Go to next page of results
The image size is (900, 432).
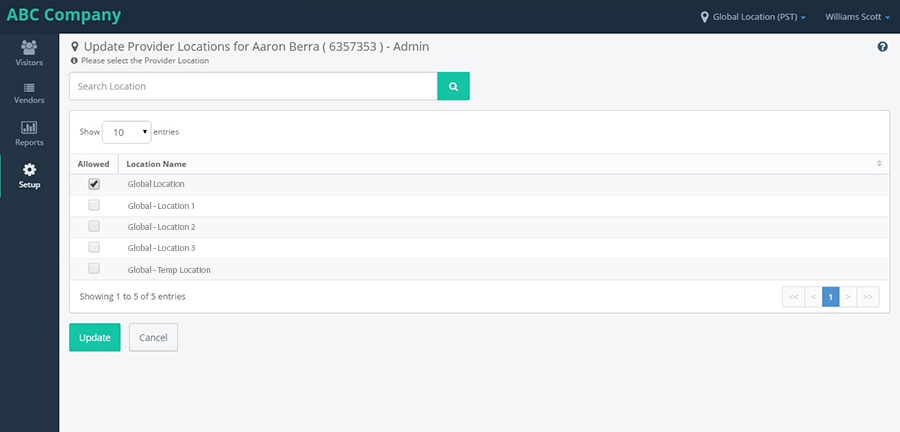pos(848,297)
